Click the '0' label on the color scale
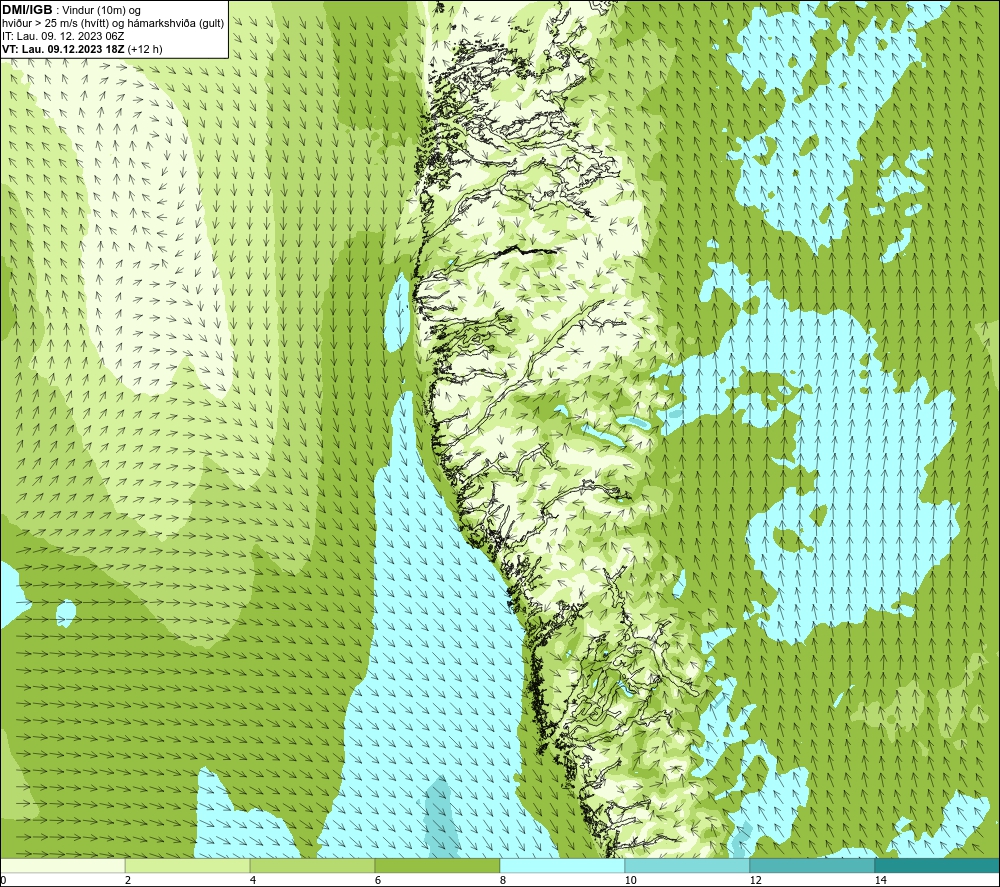1000x887 pixels. click(3, 880)
